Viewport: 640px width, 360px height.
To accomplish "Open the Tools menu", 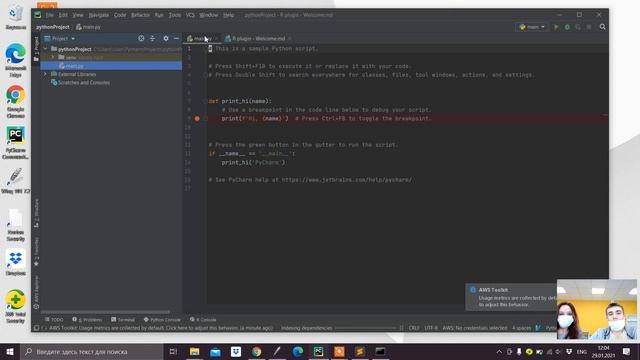I will tap(175, 15).
